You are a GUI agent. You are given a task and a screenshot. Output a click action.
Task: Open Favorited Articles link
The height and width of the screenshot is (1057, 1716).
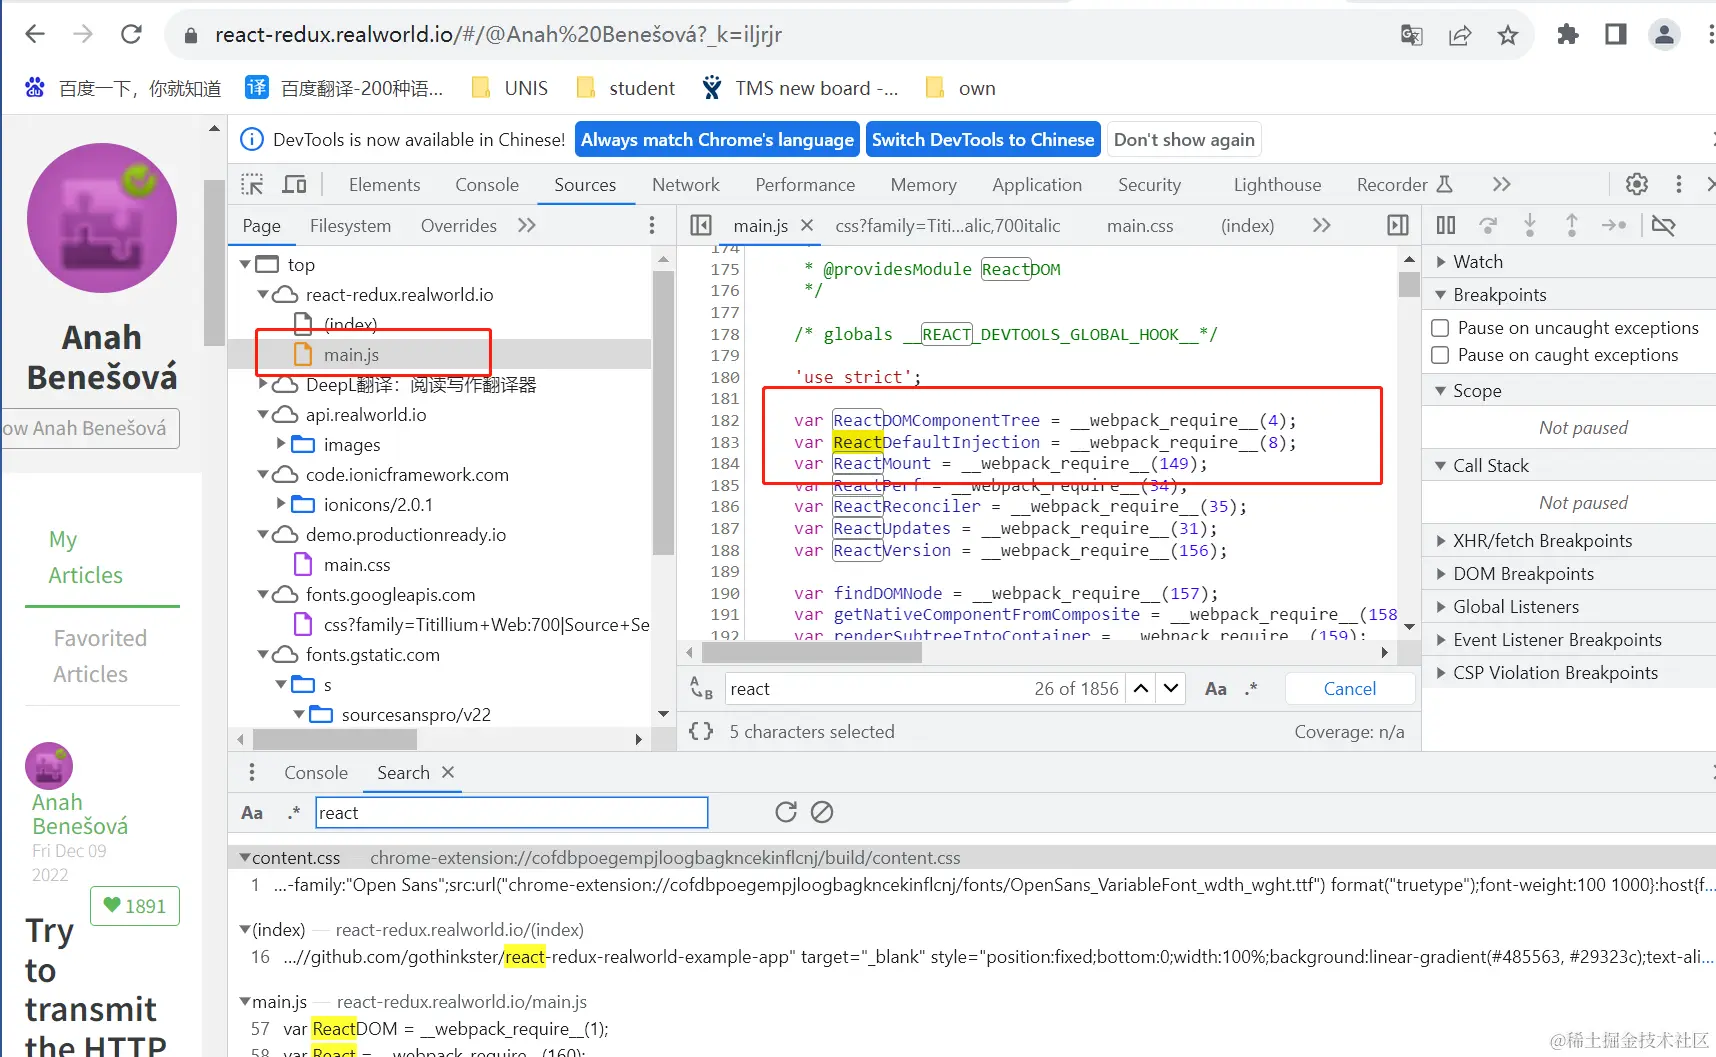click(100, 656)
